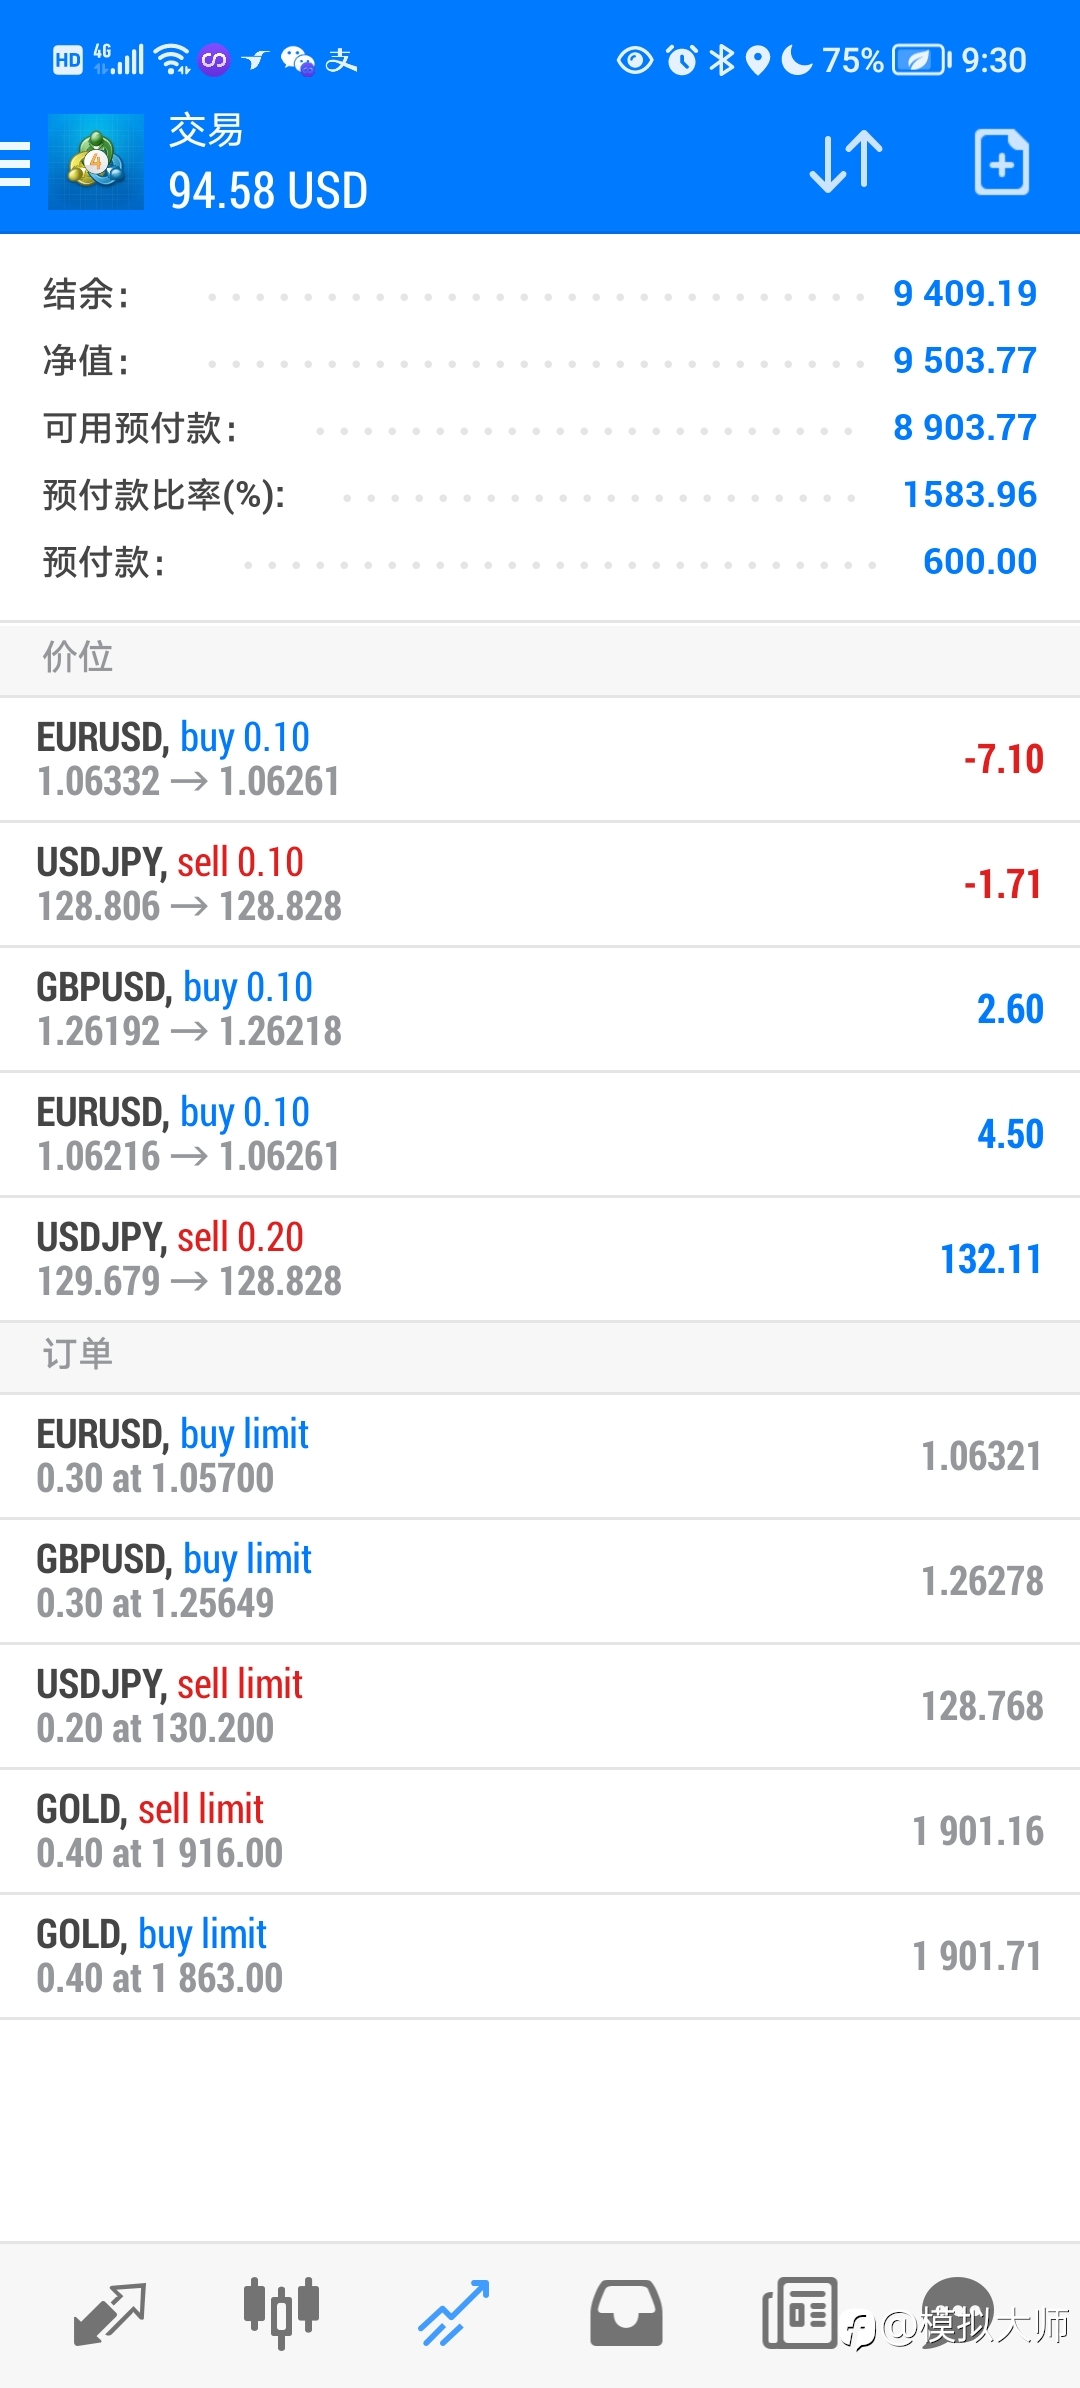Open GBPUSD buy limit at 1.25649
The height and width of the screenshot is (2388, 1080).
(x=540, y=1582)
